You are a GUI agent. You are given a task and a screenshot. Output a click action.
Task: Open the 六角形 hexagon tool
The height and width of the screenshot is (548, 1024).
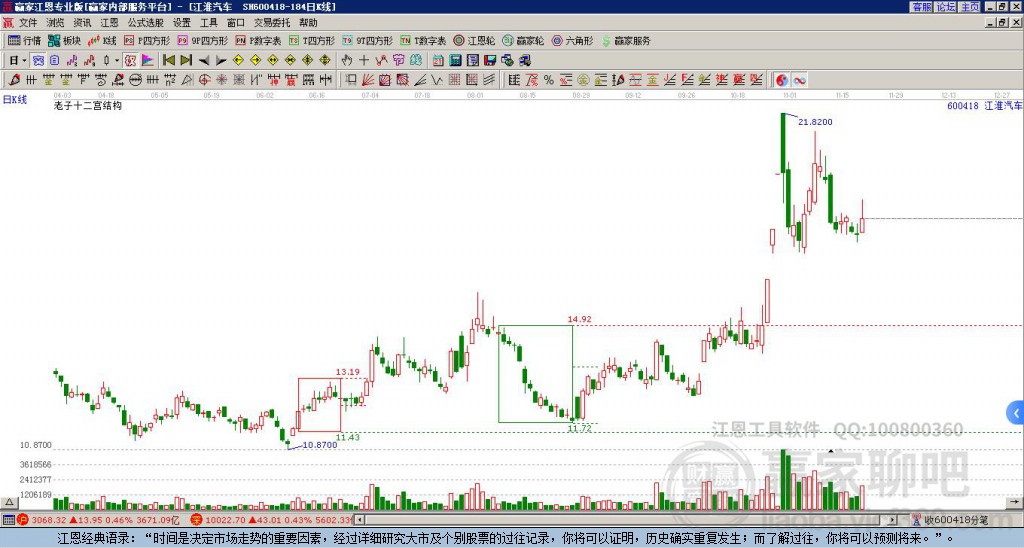573,40
